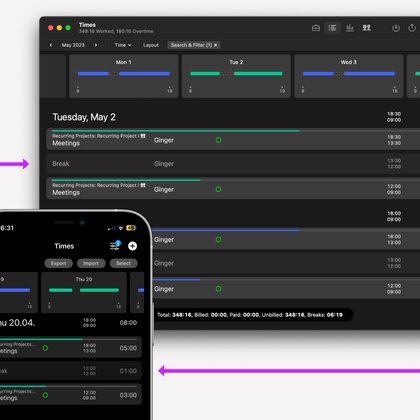Select Meetings entry 12:00–09:00 under Tuesday
The image size is (420, 420).
pyautogui.click(x=233, y=189)
